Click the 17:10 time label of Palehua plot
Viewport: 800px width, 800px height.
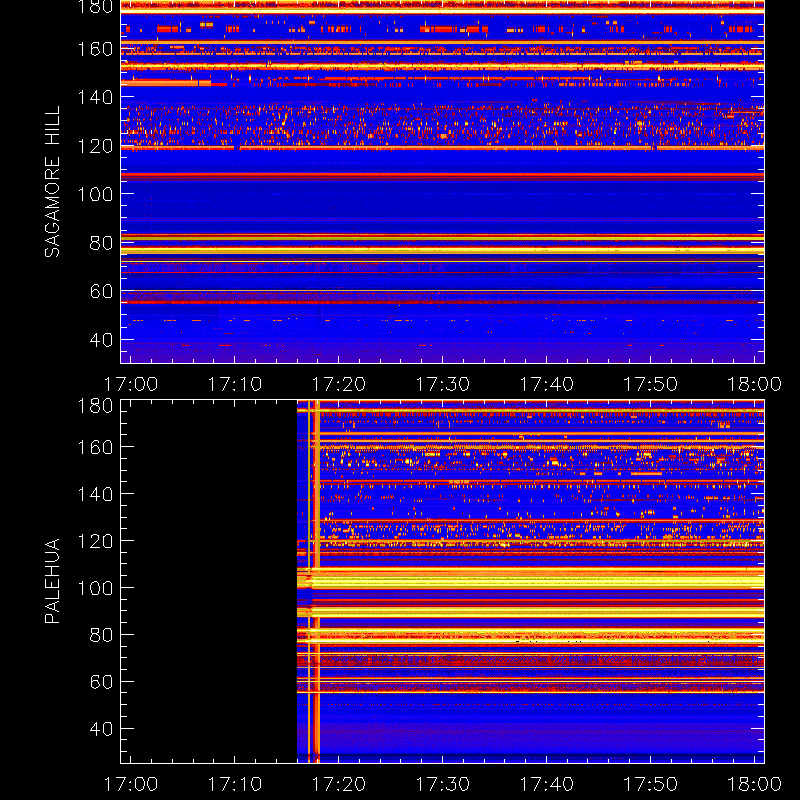point(235,784)
